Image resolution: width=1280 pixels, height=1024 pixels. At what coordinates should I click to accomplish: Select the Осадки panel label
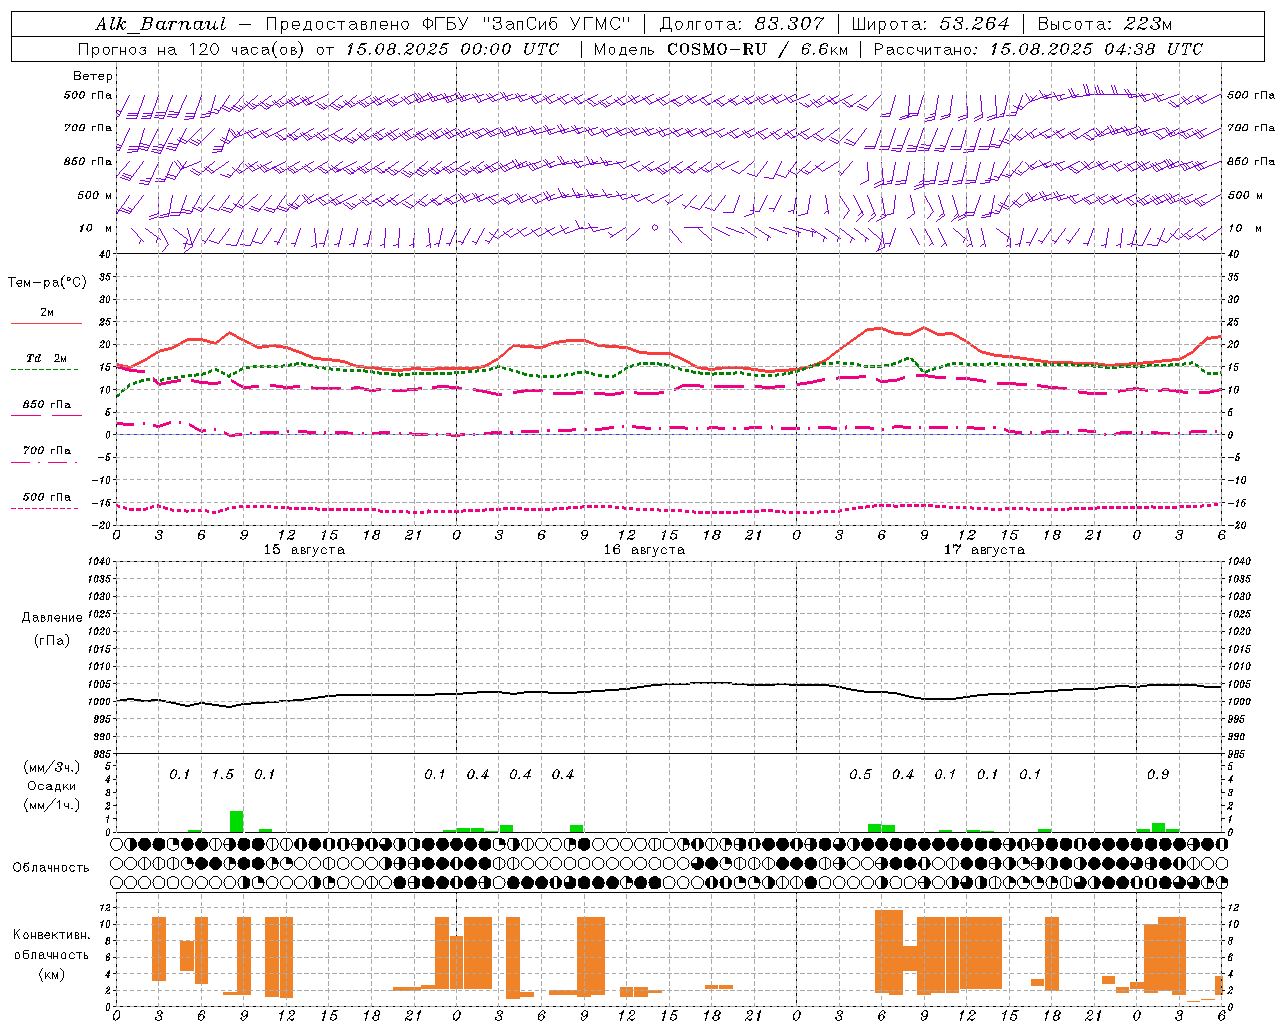pyautogui.click(x=51, y=786)
